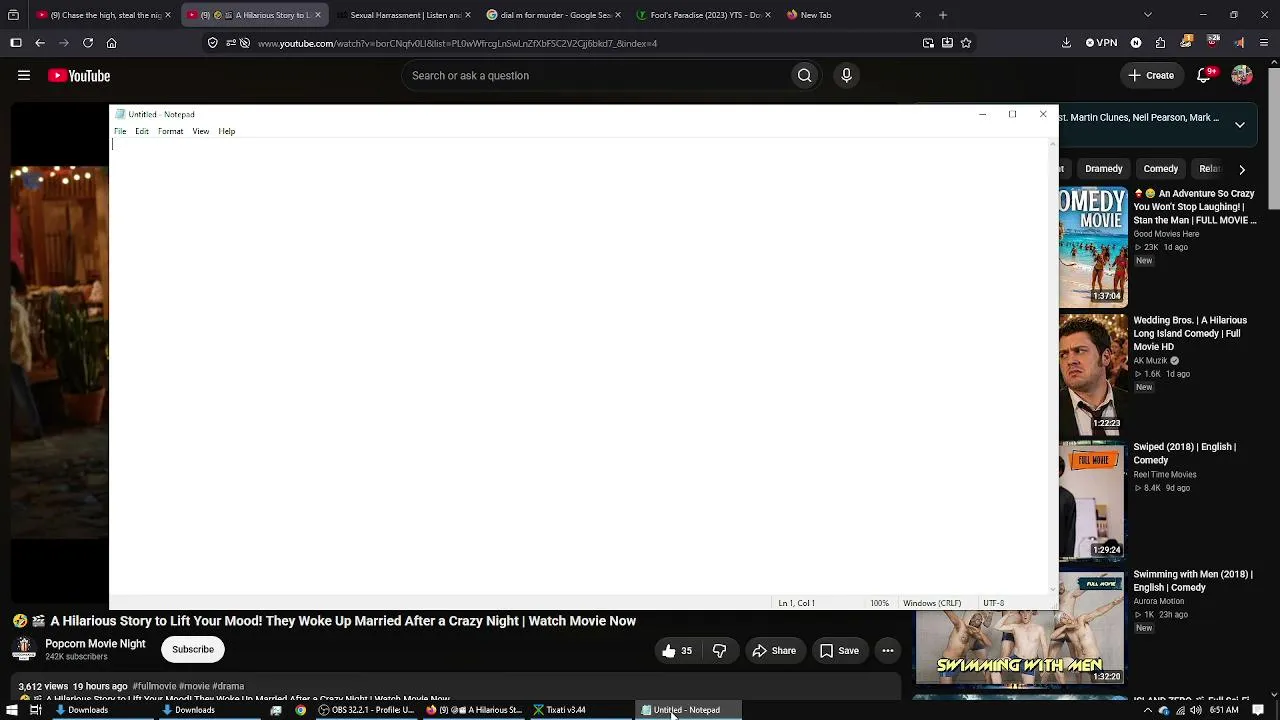Open Notepad View menu
The image size is (1280, 720).
pos(201,131)
